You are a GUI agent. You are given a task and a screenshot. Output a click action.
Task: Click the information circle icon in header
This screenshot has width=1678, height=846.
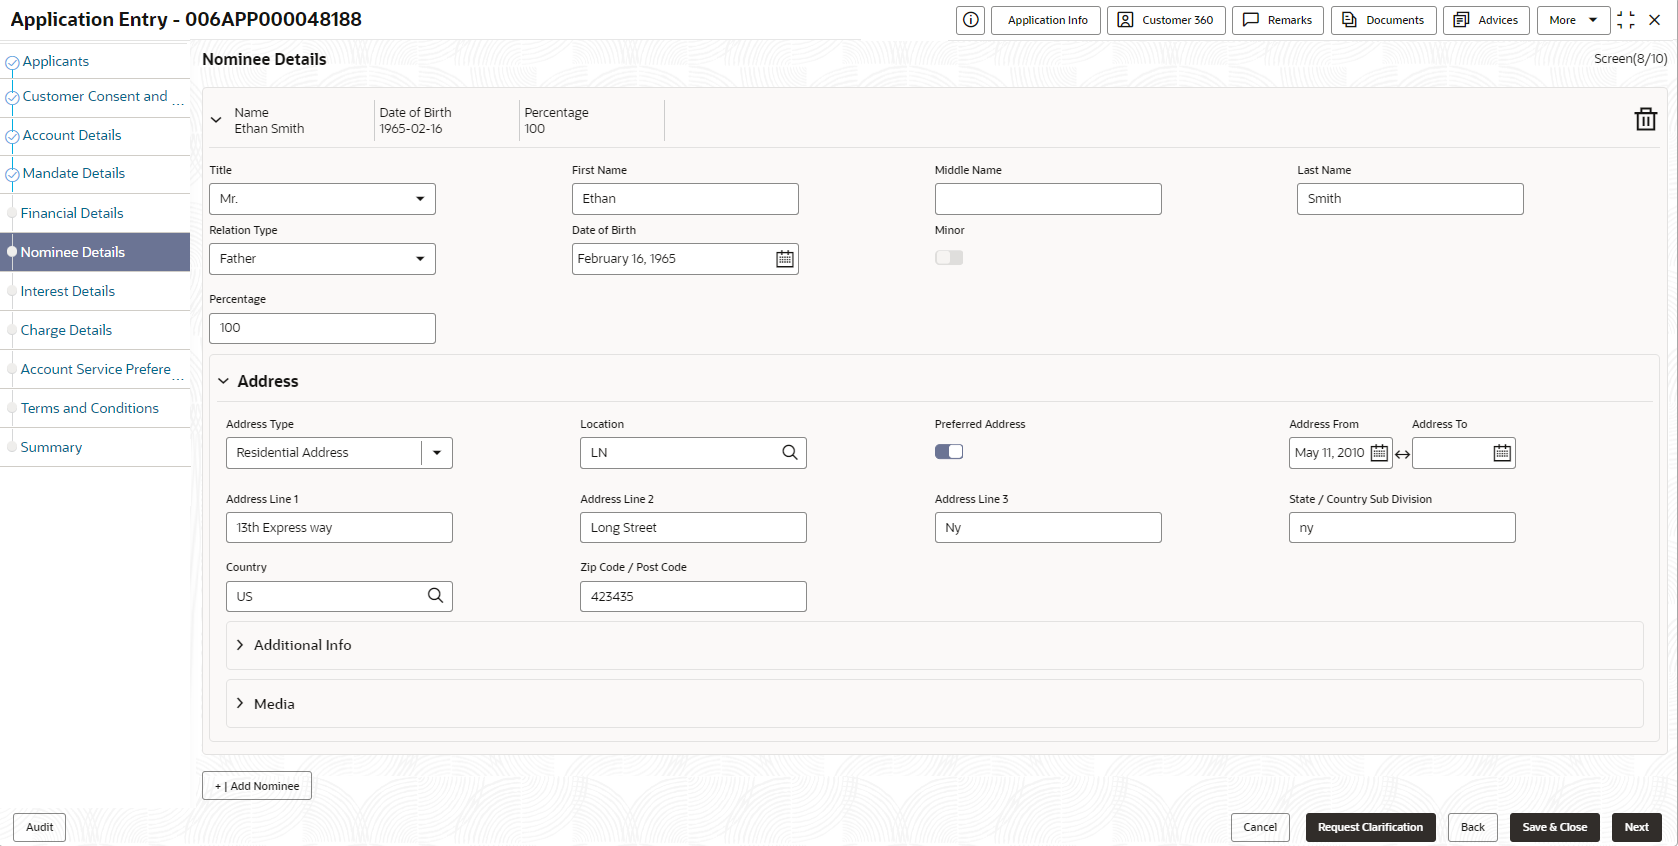coord(970,20)
